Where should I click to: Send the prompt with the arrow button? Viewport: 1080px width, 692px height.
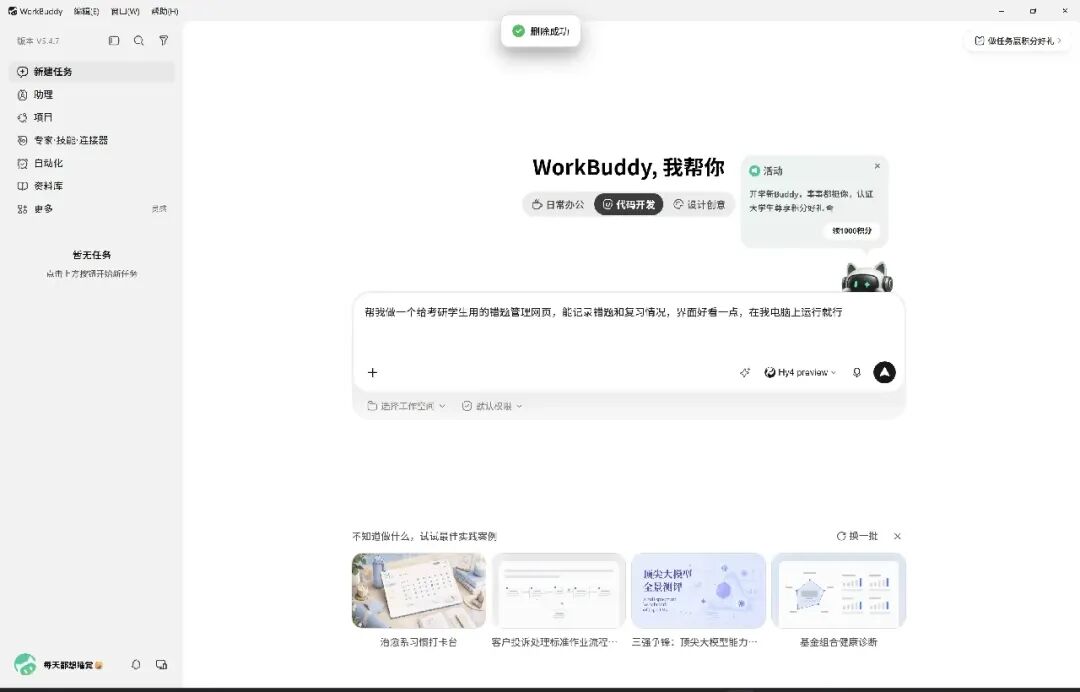(x=884, y=373)
